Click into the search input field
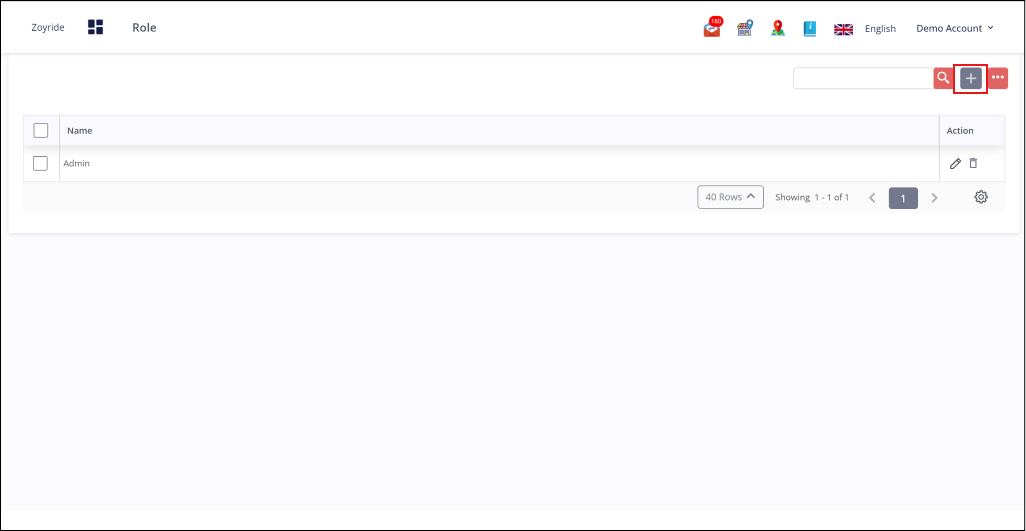Screen dimensions: 1026x531 862,78
